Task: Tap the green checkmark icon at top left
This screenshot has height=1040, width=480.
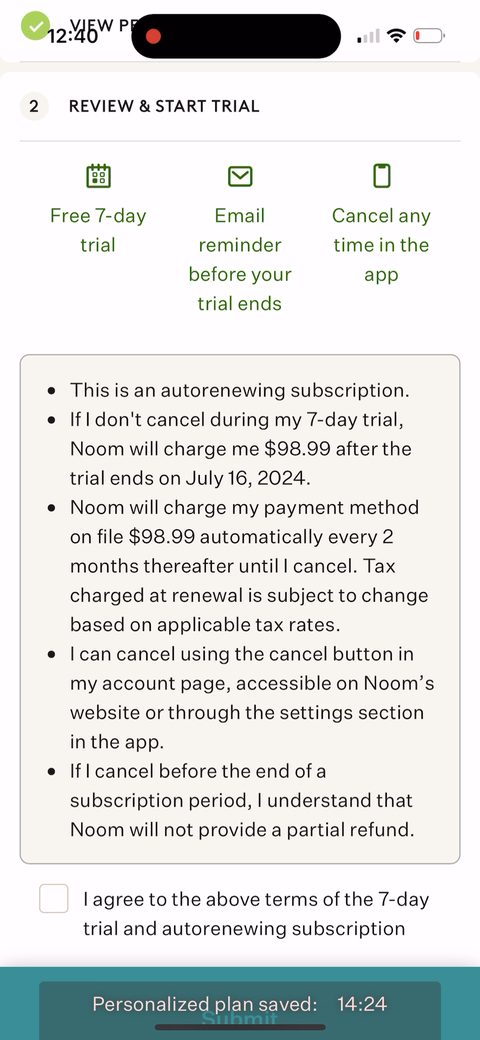Action: point(34,25)
